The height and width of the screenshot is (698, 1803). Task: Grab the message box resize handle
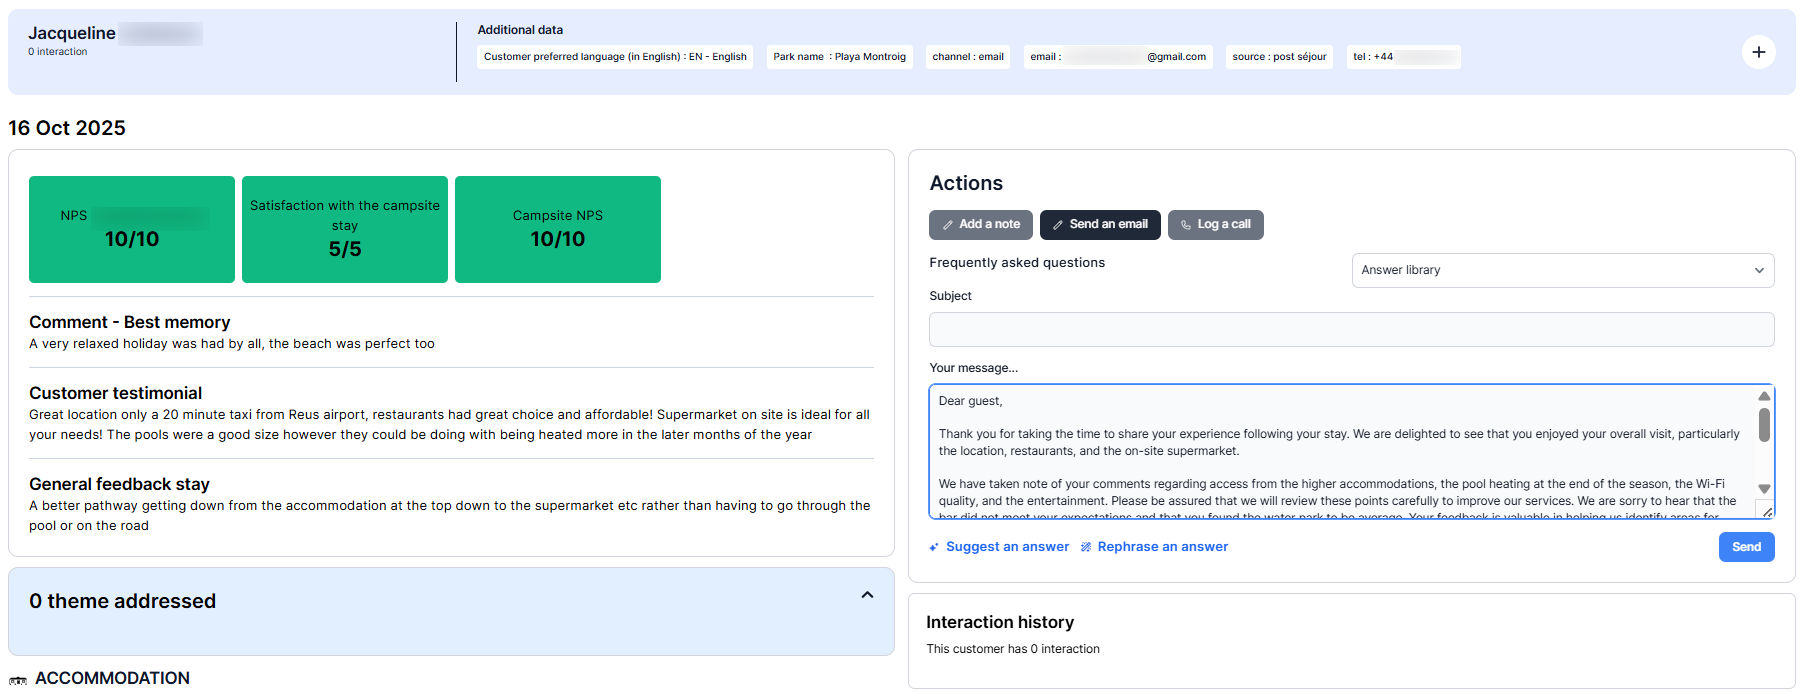(1767, 512)
